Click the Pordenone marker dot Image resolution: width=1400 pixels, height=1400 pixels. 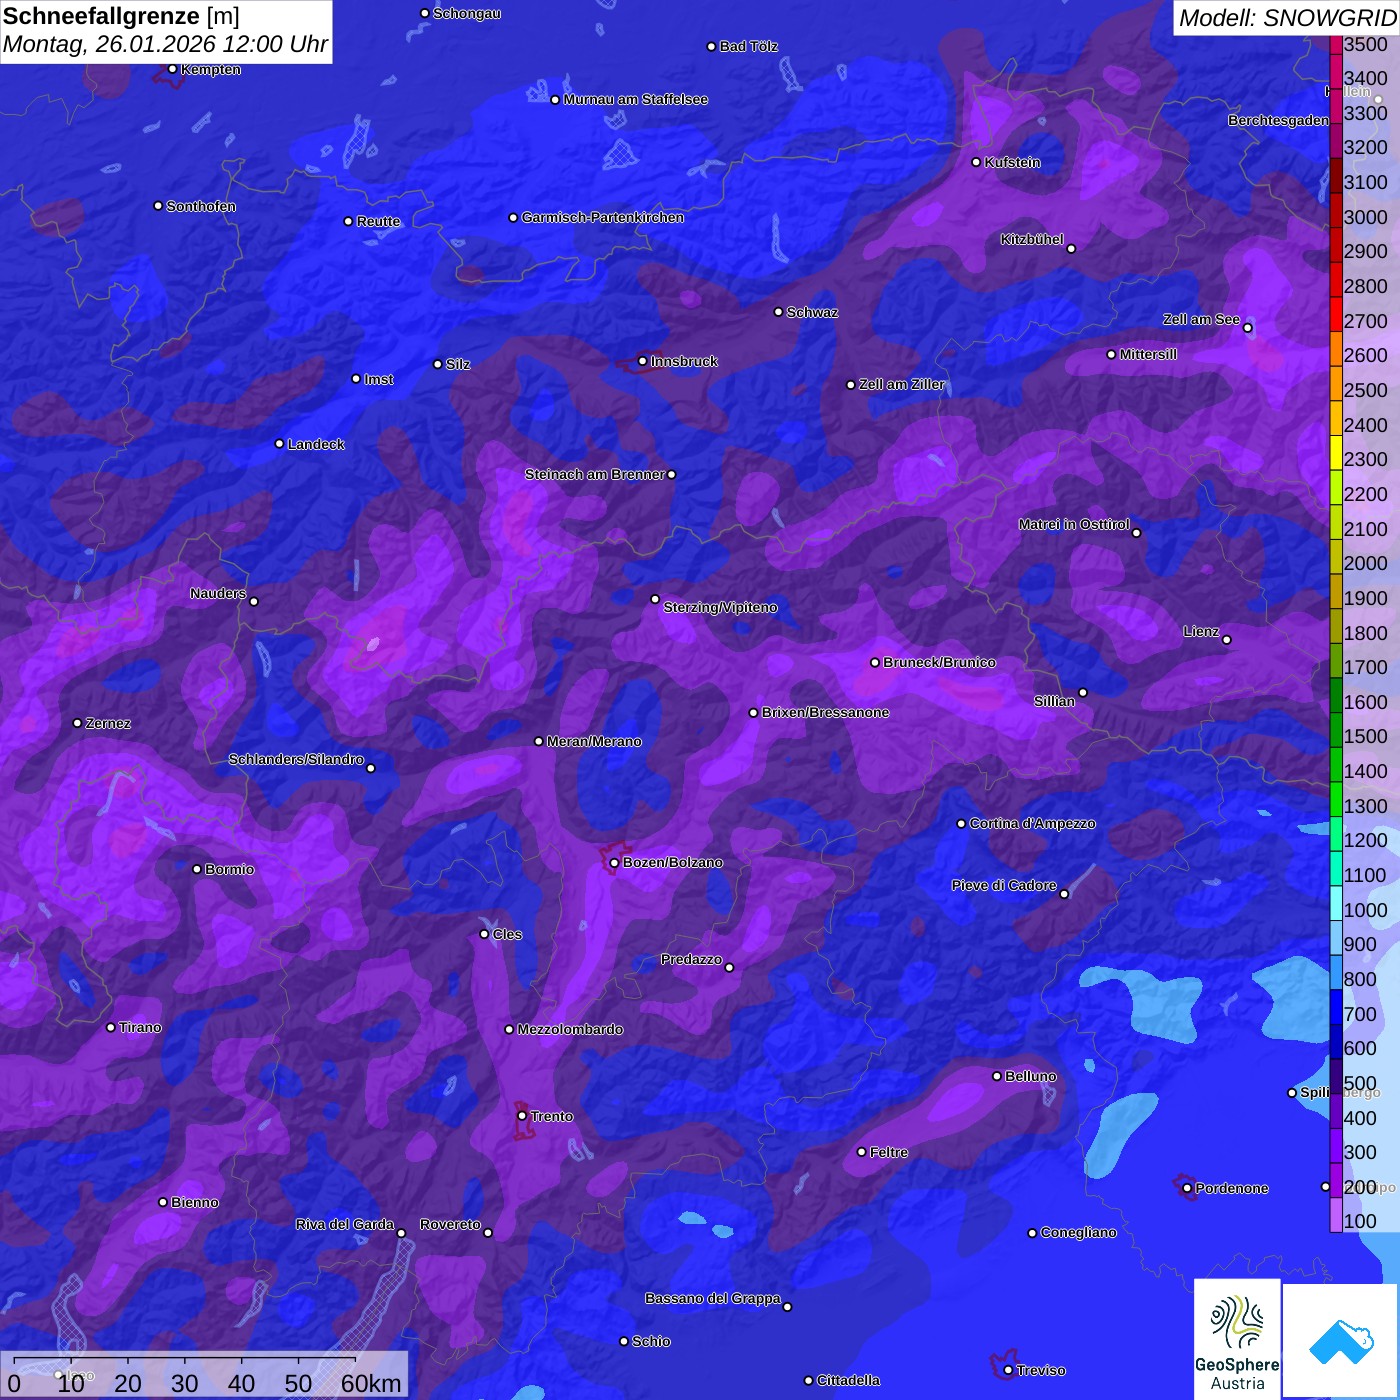(x=1187, y=1188)
